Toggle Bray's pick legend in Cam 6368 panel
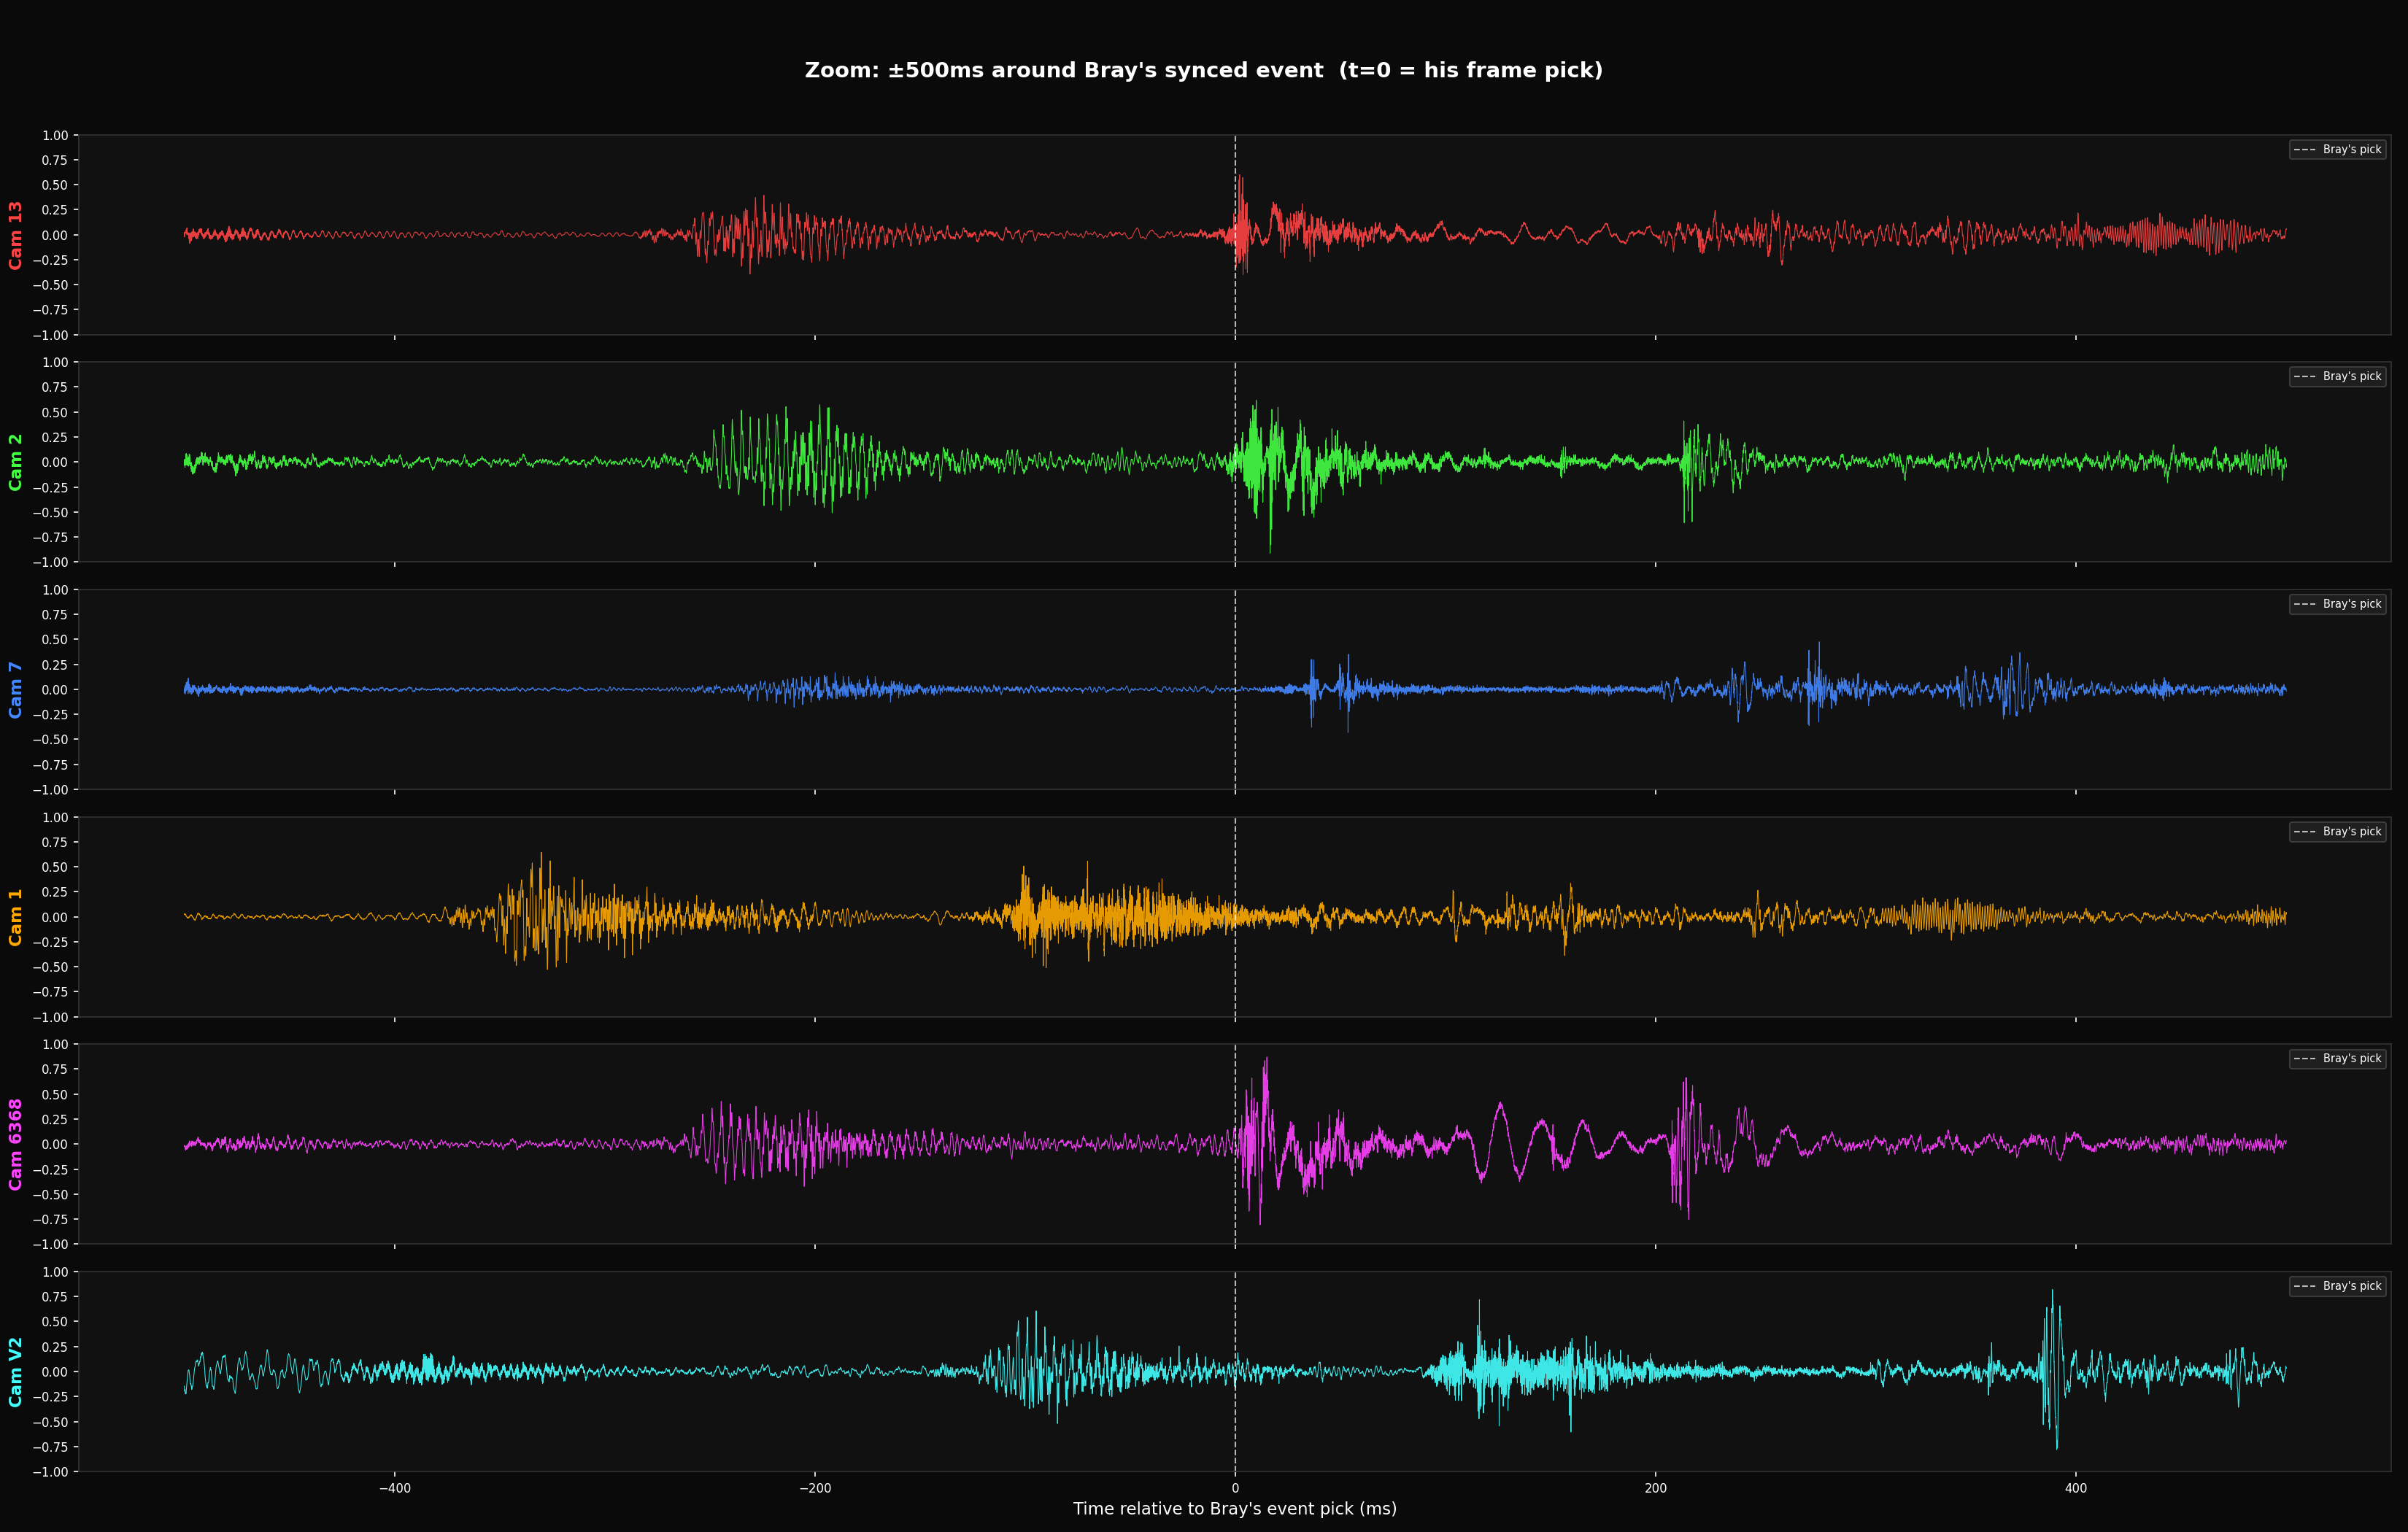Viewport: 2408px width, 1532px height. [x=2338, y=1058]
